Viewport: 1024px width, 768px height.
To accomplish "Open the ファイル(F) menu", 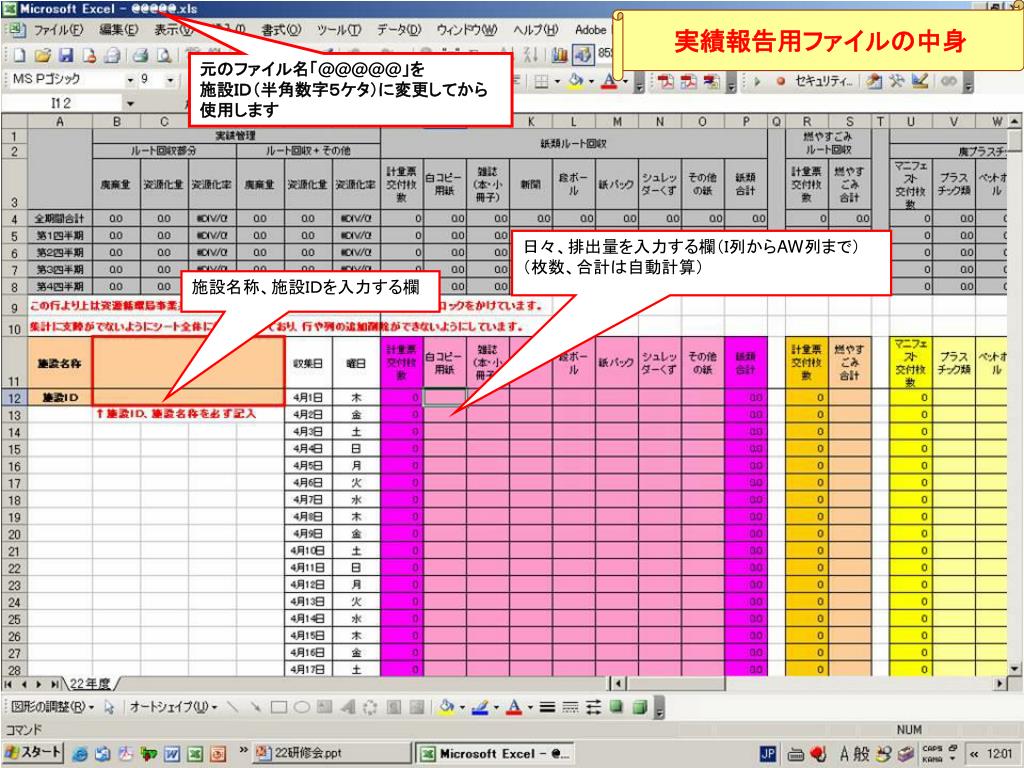I will pyautogui.click(x=58, y=30).
